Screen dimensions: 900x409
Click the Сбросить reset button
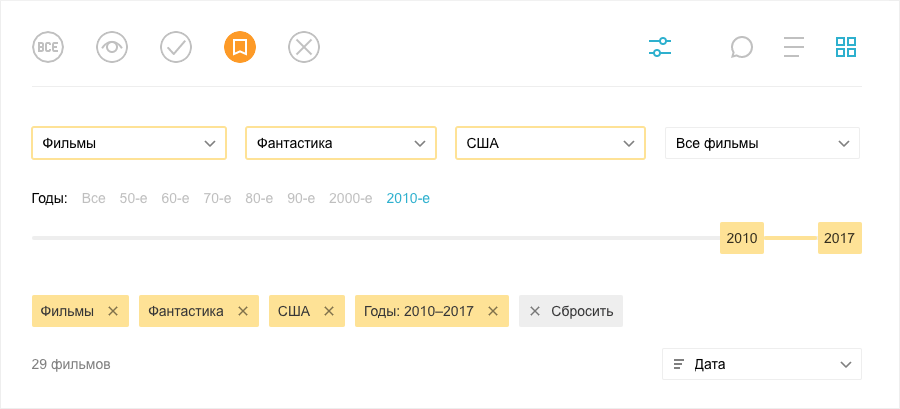click(571, 311)
